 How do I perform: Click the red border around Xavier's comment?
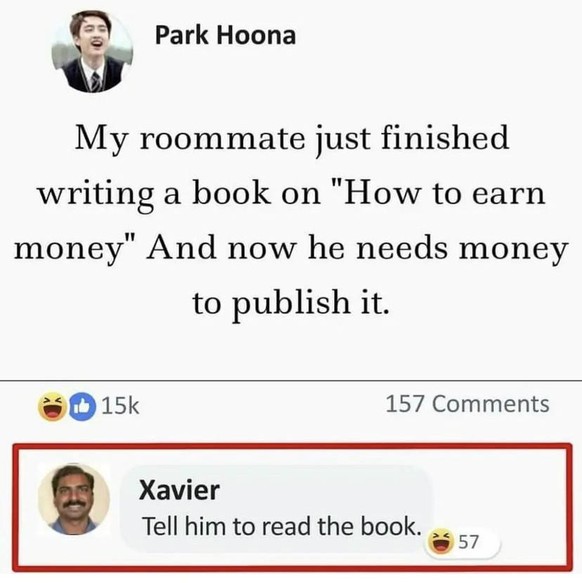292,446
